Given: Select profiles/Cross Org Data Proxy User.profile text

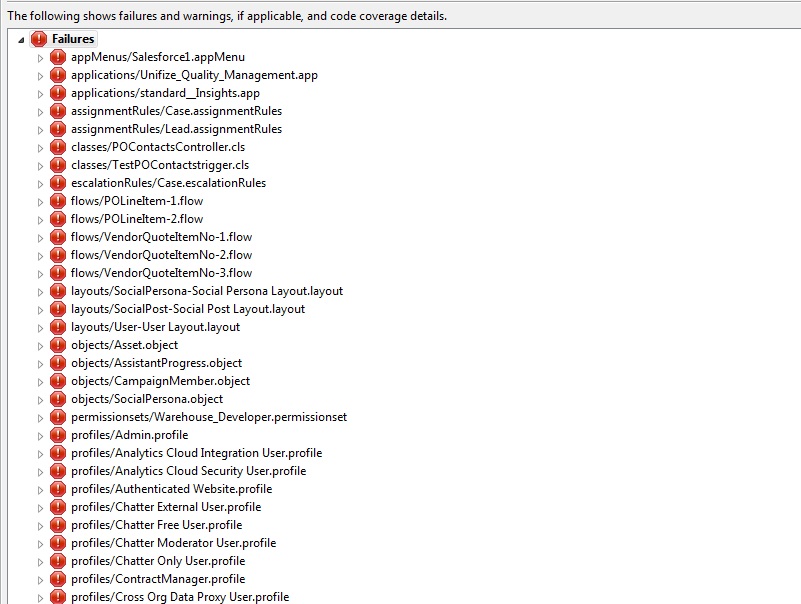Looking at the screenshot, I should point(180,597).
